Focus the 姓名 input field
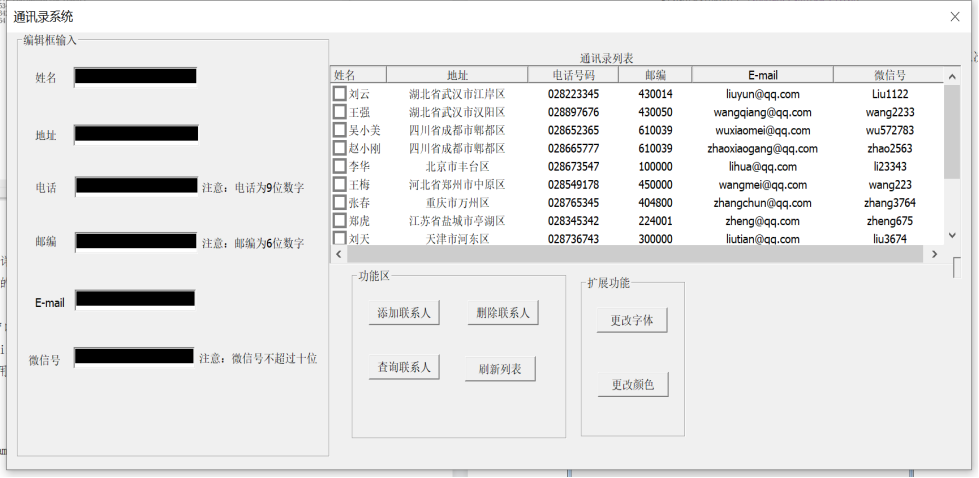 click(x=135, y=77)
